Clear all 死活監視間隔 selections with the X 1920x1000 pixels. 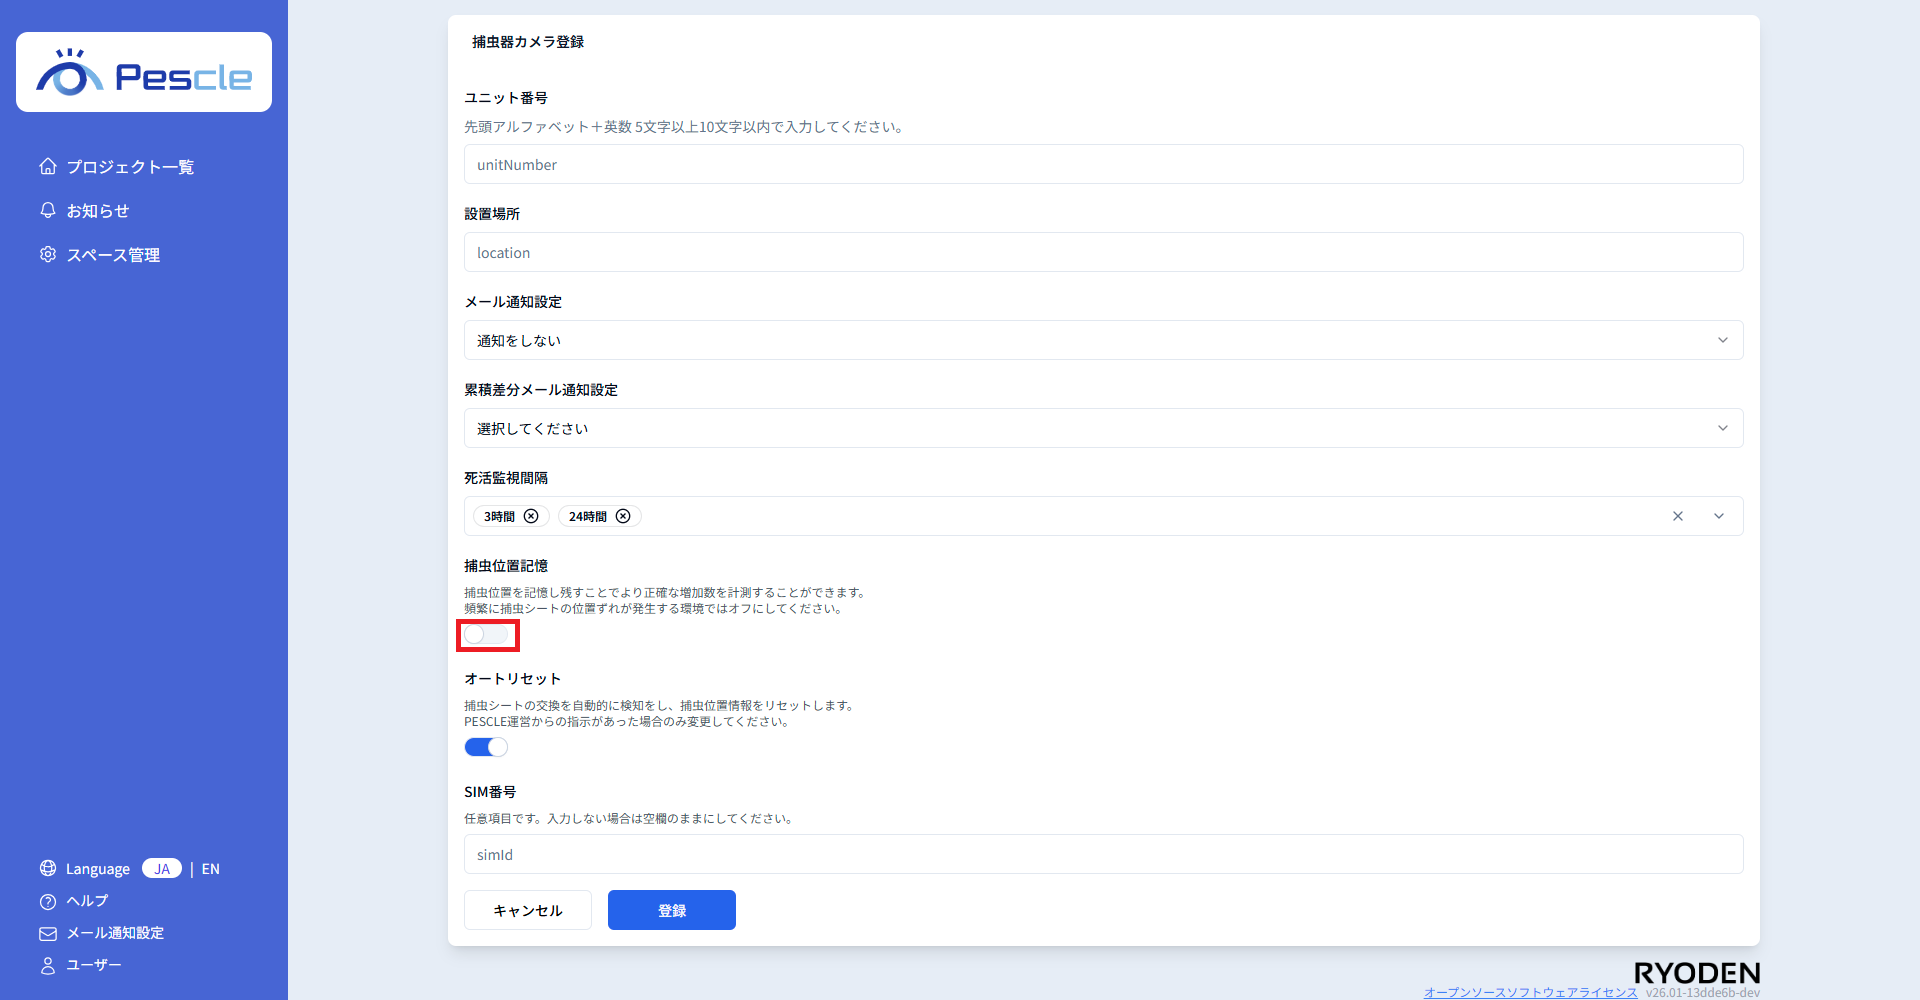tap(1678, 516)
